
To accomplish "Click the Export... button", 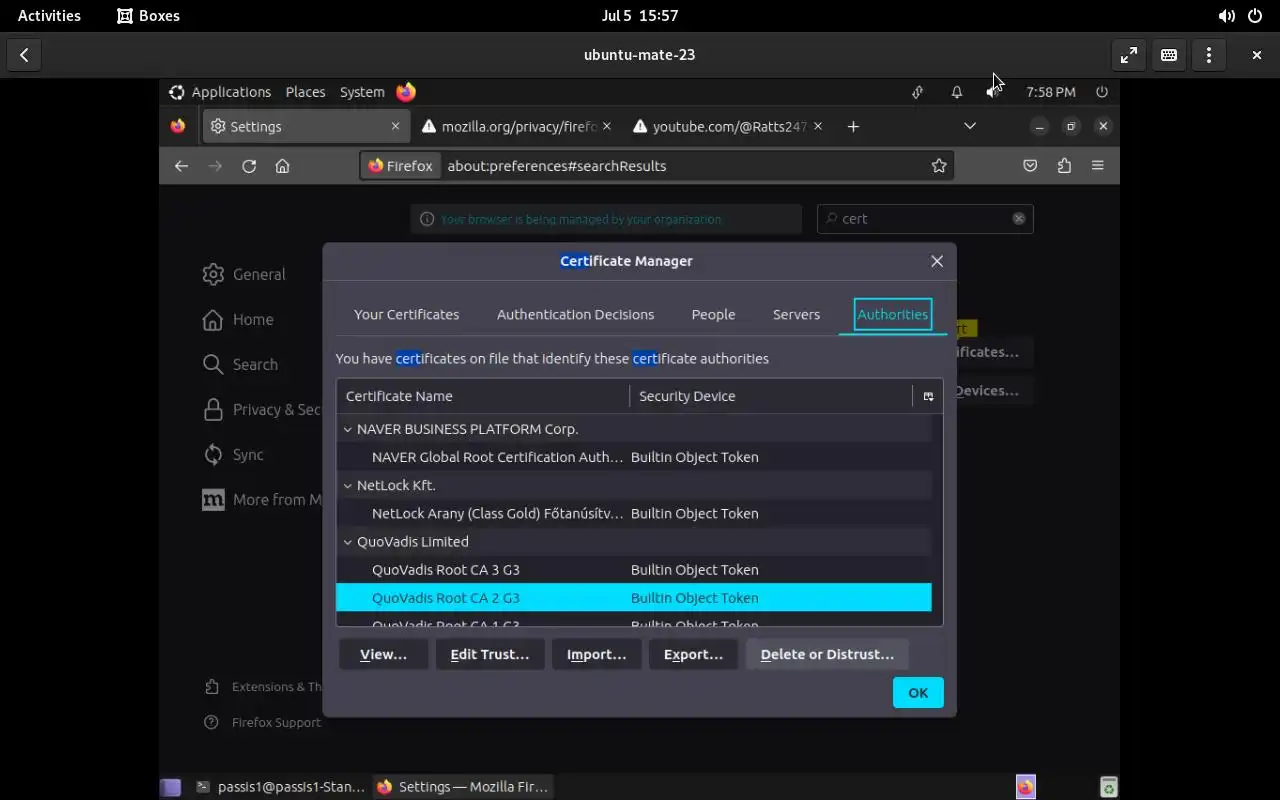I will click(x=693, y=654).
